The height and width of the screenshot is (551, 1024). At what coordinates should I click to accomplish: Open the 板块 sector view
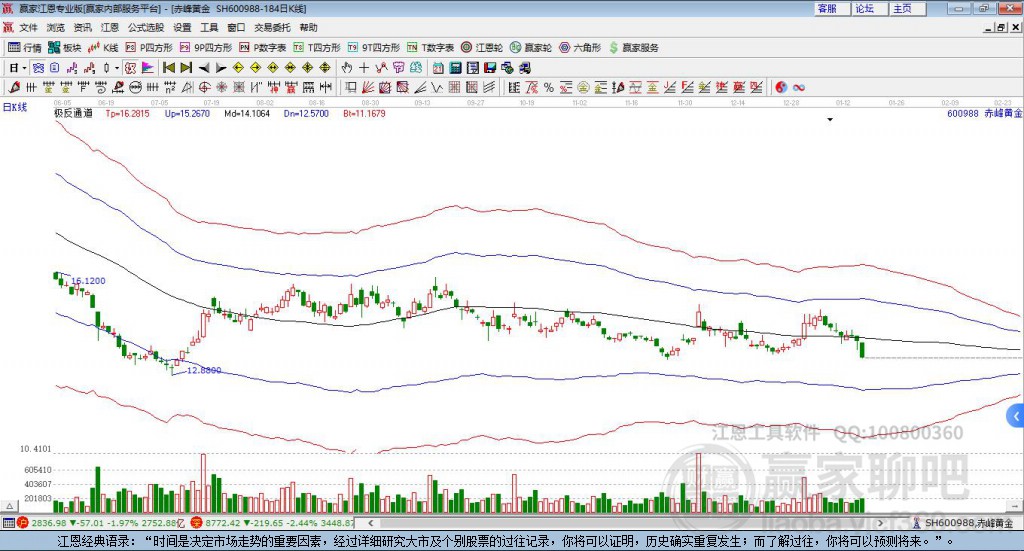65,48
